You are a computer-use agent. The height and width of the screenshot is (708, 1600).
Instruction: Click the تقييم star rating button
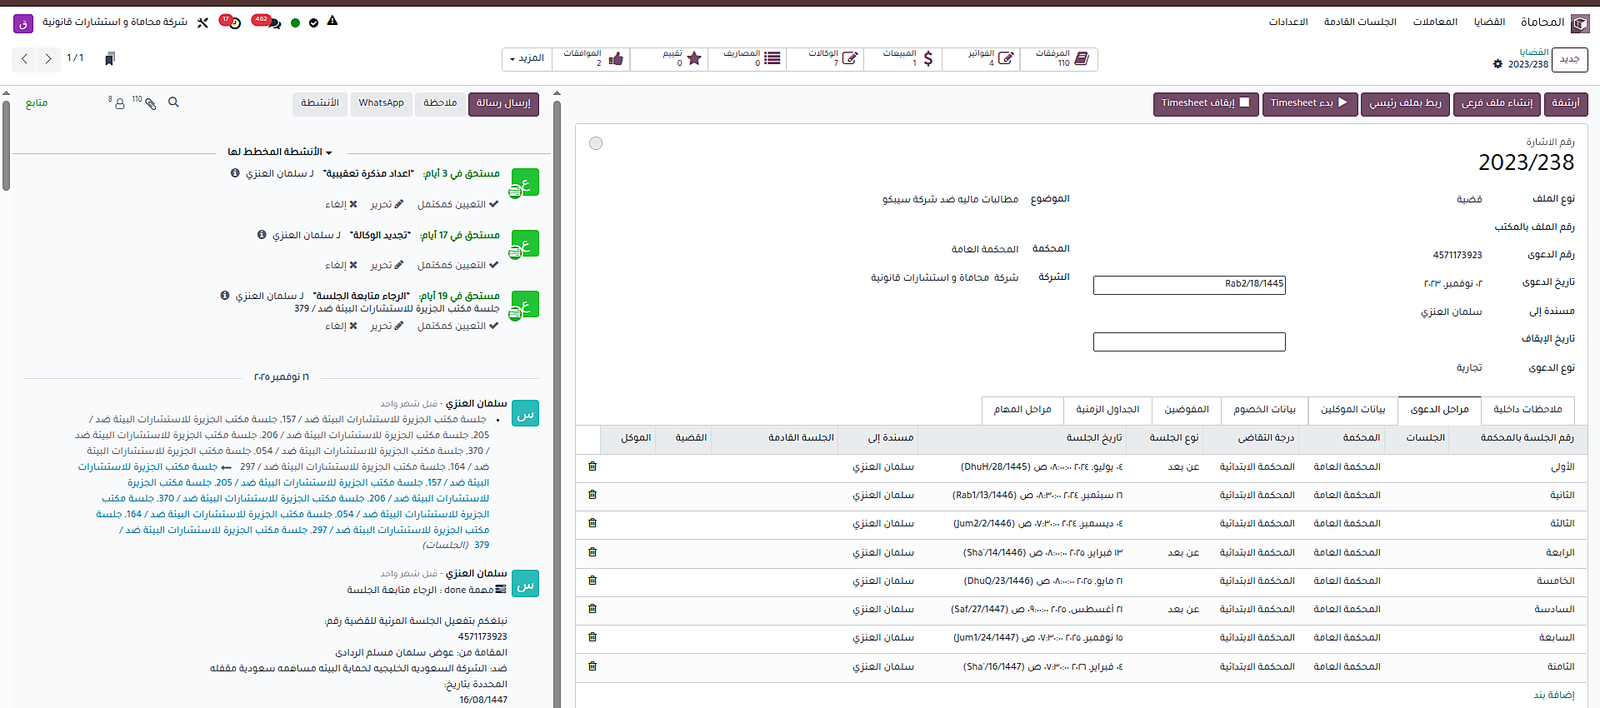(680, 59)
